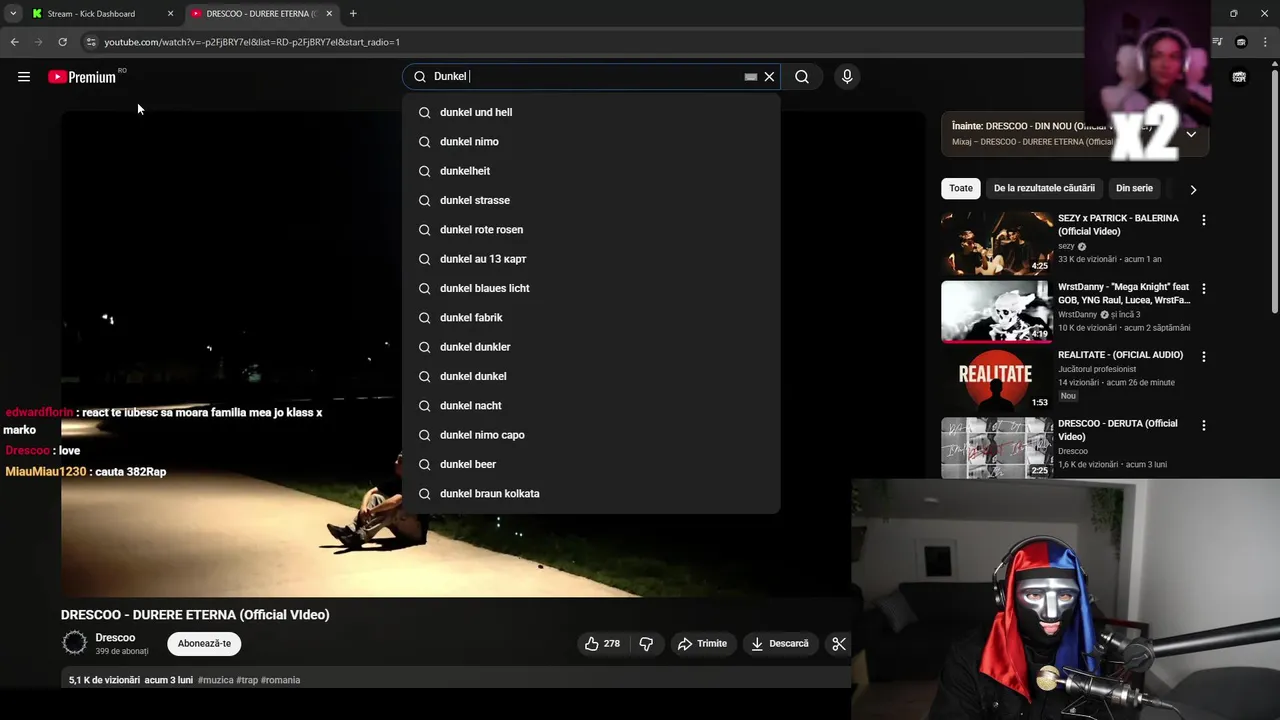Open options menu for BALERINA video
1280x720 pixels.
[x=1203, y=220]
